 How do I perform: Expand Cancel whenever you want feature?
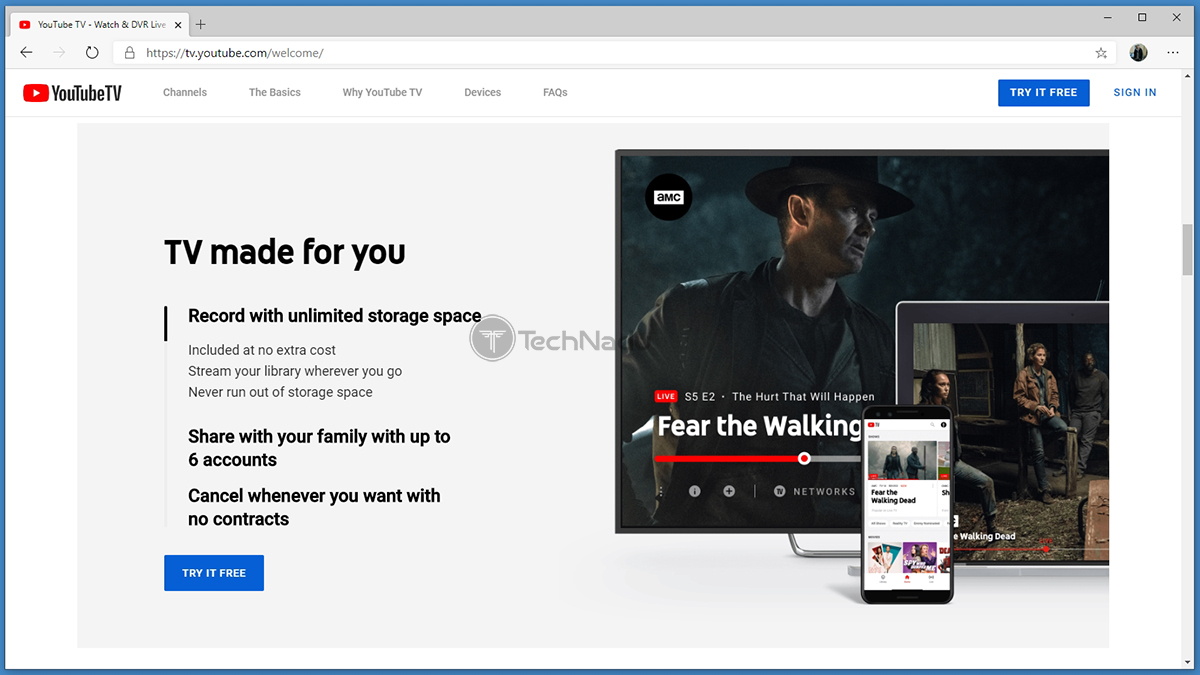click(x=314, y=507)
